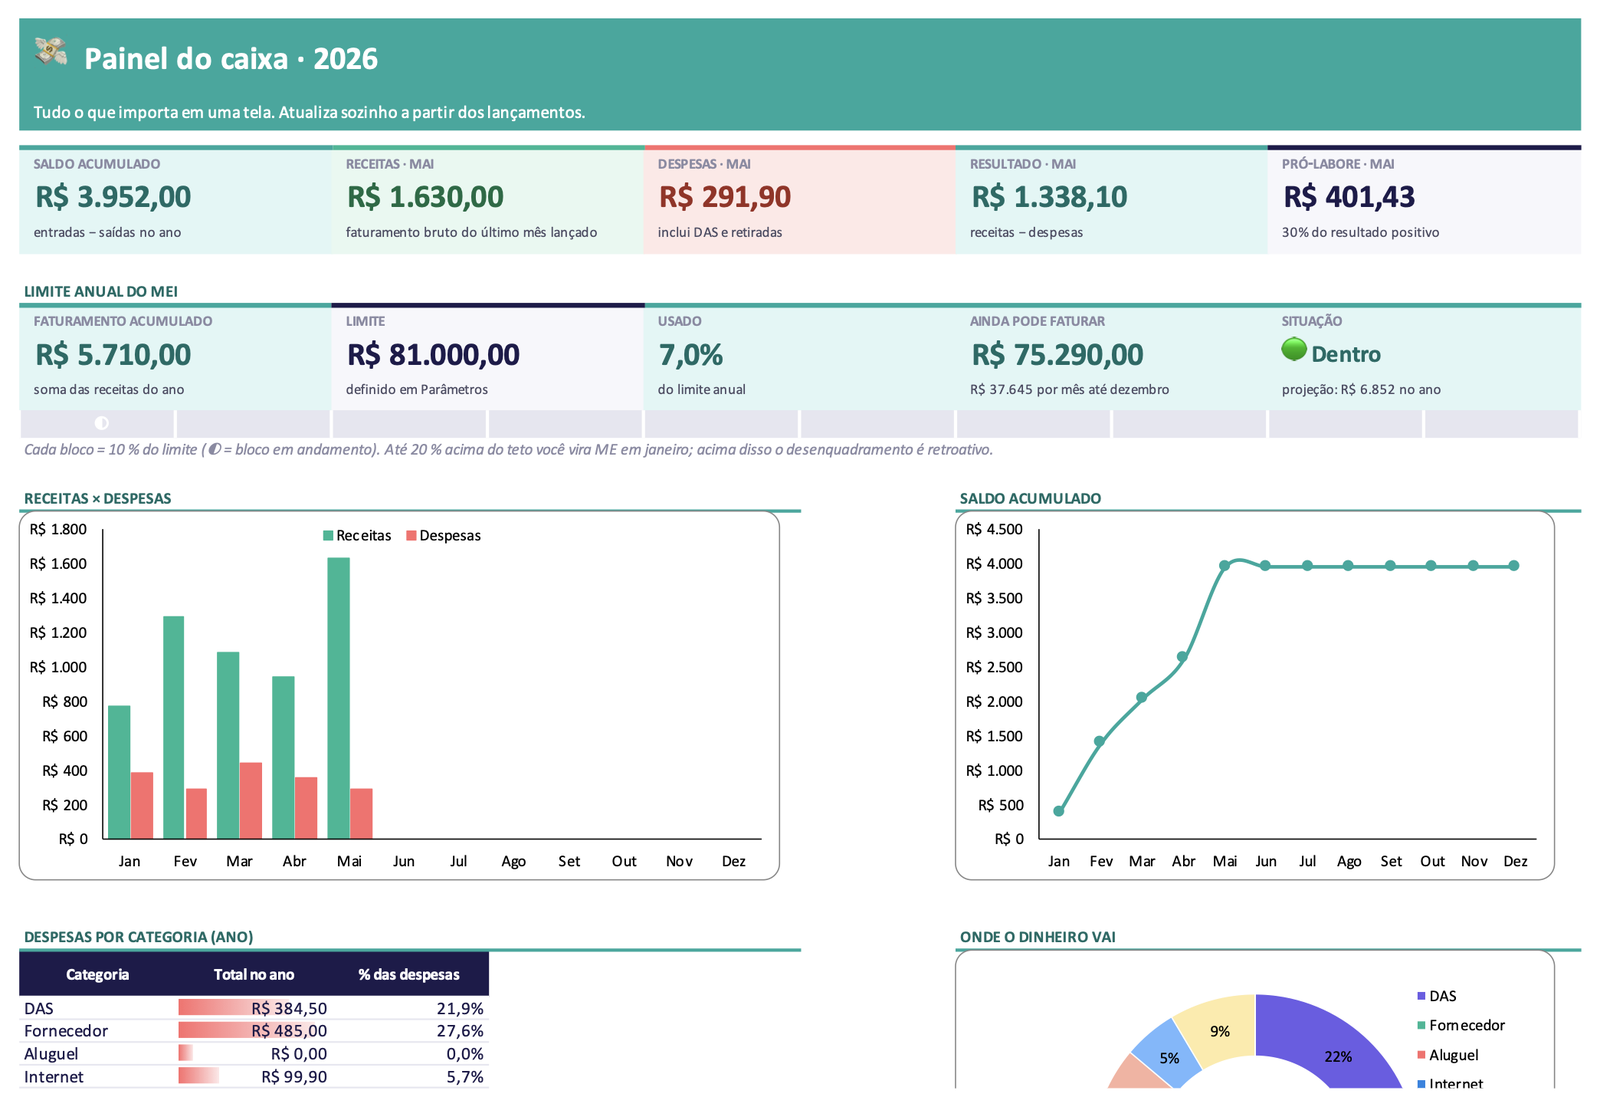Click the "Categoria" column header

tap(97, 974)
